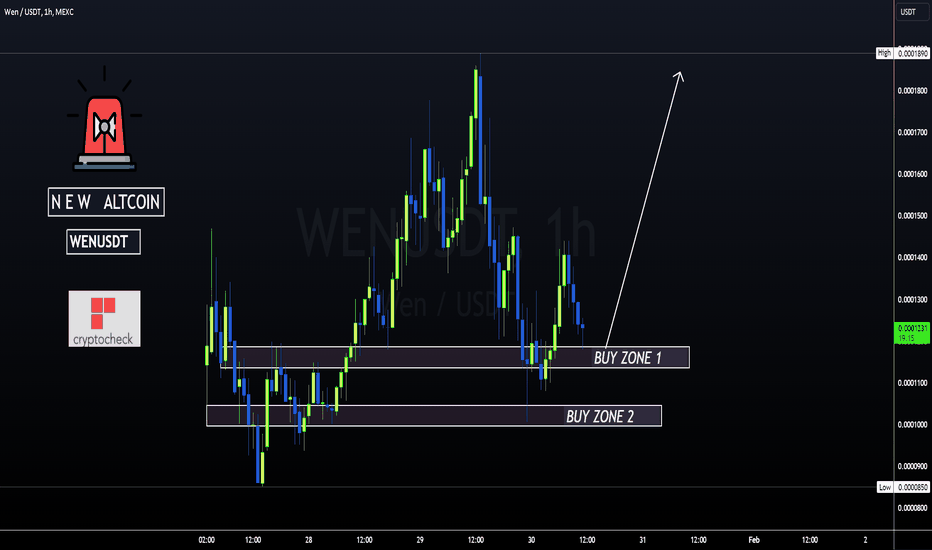
Task: Click the 29 date label on time axis
Action: coord(420,540)
